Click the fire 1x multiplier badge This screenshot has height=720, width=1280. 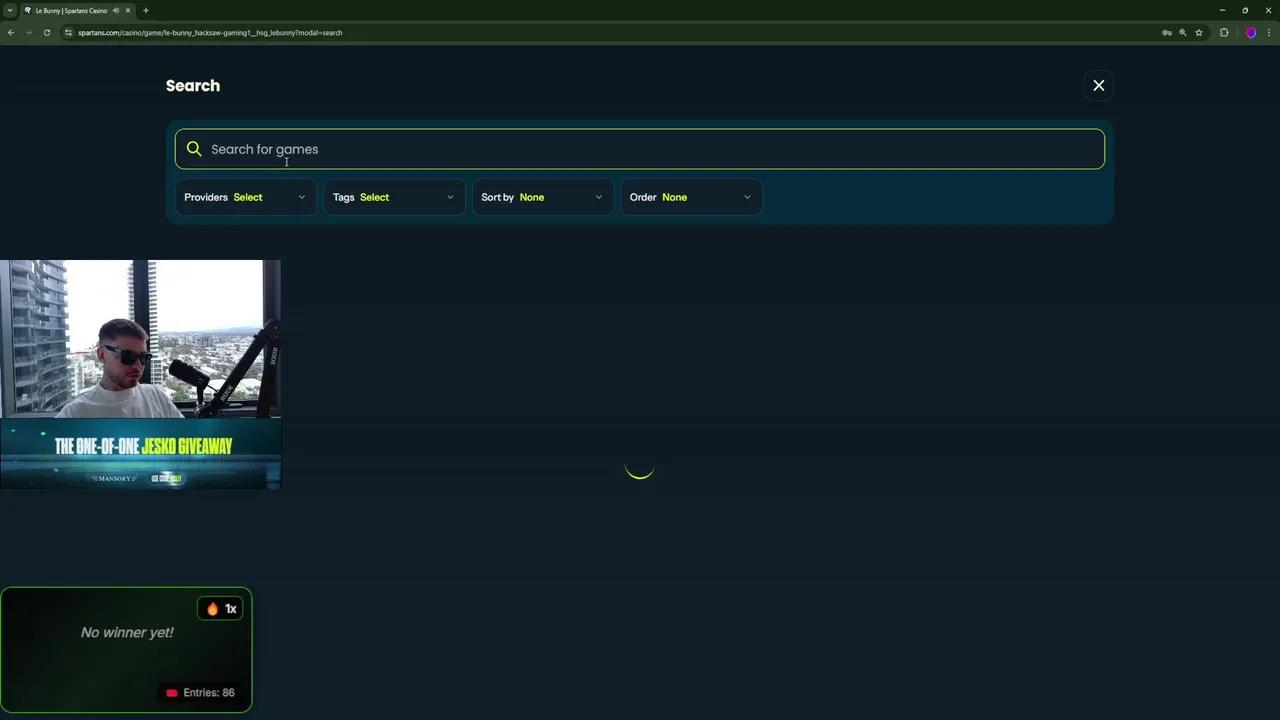(x=221, y=609)
